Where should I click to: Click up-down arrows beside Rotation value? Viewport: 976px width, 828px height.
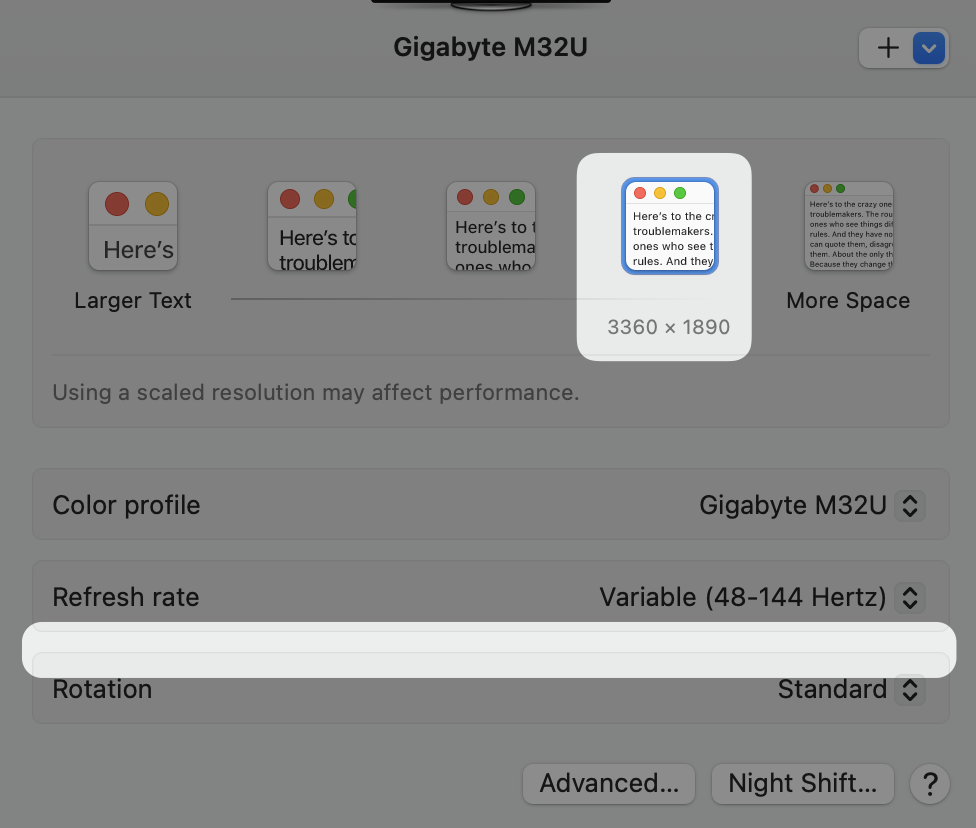[x=910, y=689]
